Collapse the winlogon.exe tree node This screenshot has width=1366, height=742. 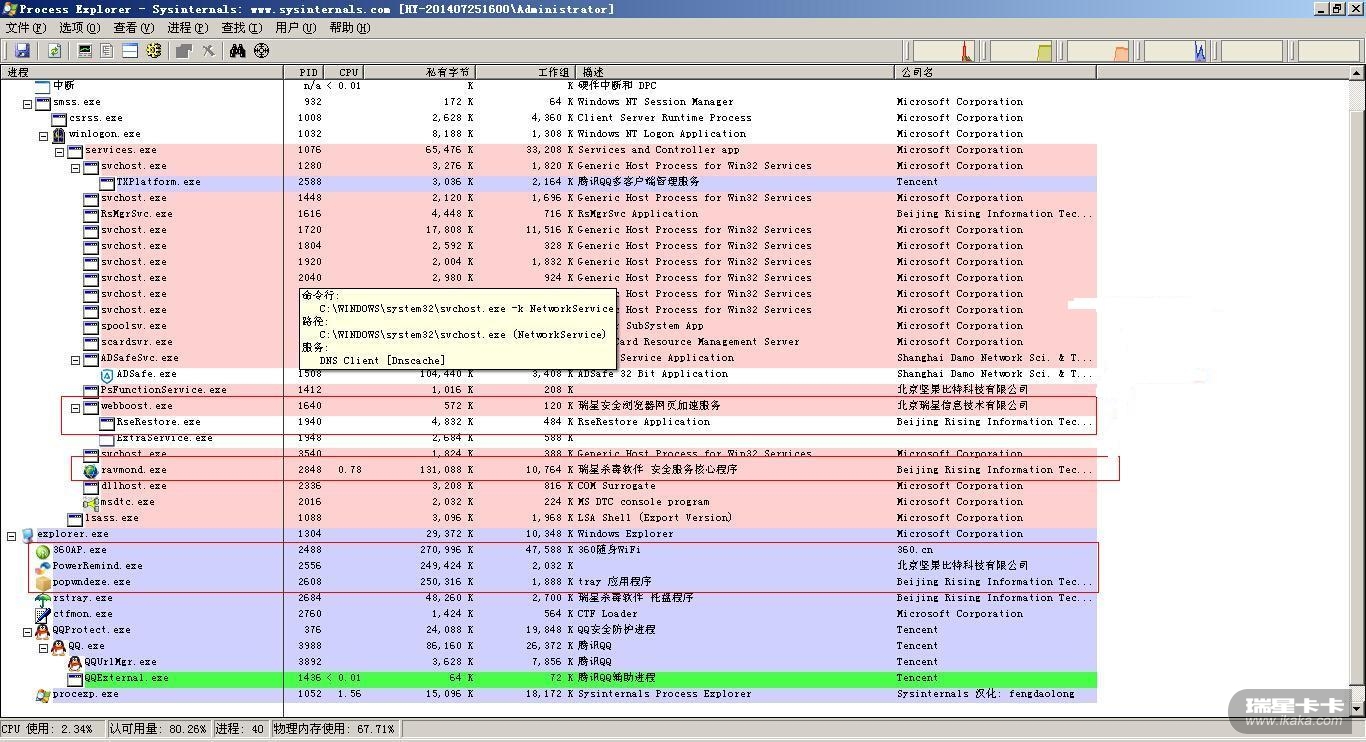tap(43, 135)
